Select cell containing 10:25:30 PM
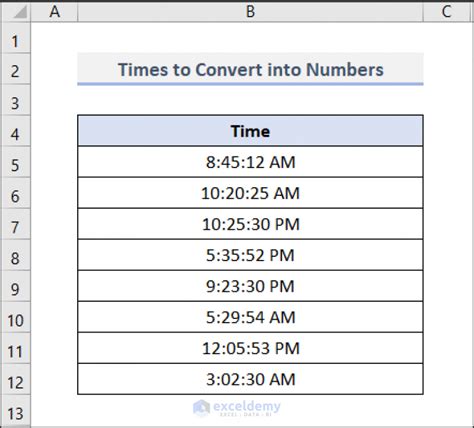Viewport: 474px width, 428px height. click(250, 224)
